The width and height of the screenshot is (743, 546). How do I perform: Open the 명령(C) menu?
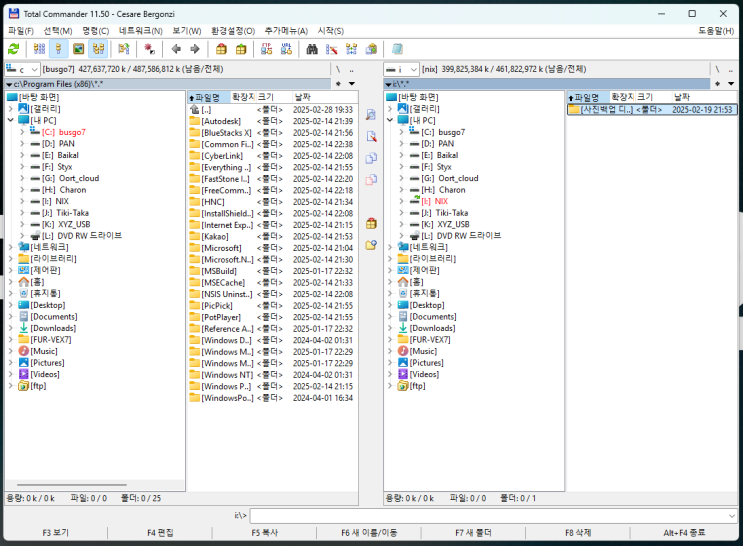(x=96, y=31)
